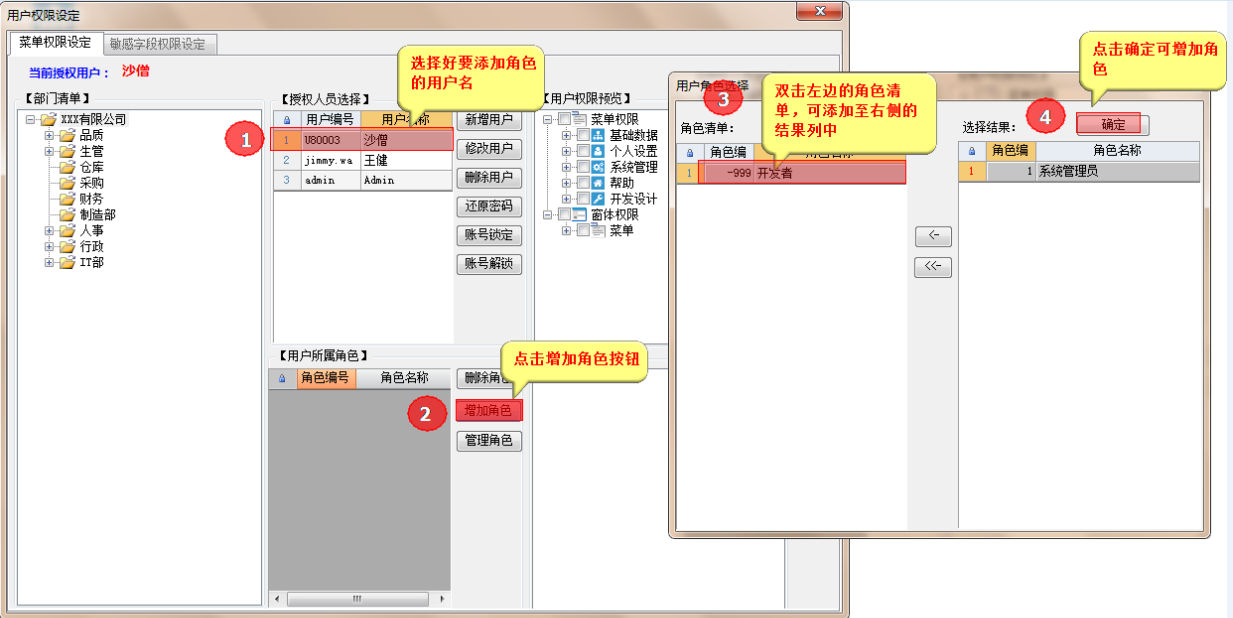Select user row jimmy.wa 王健
The width and height of the screenshot is (1233, 618).
click(363, 160)
